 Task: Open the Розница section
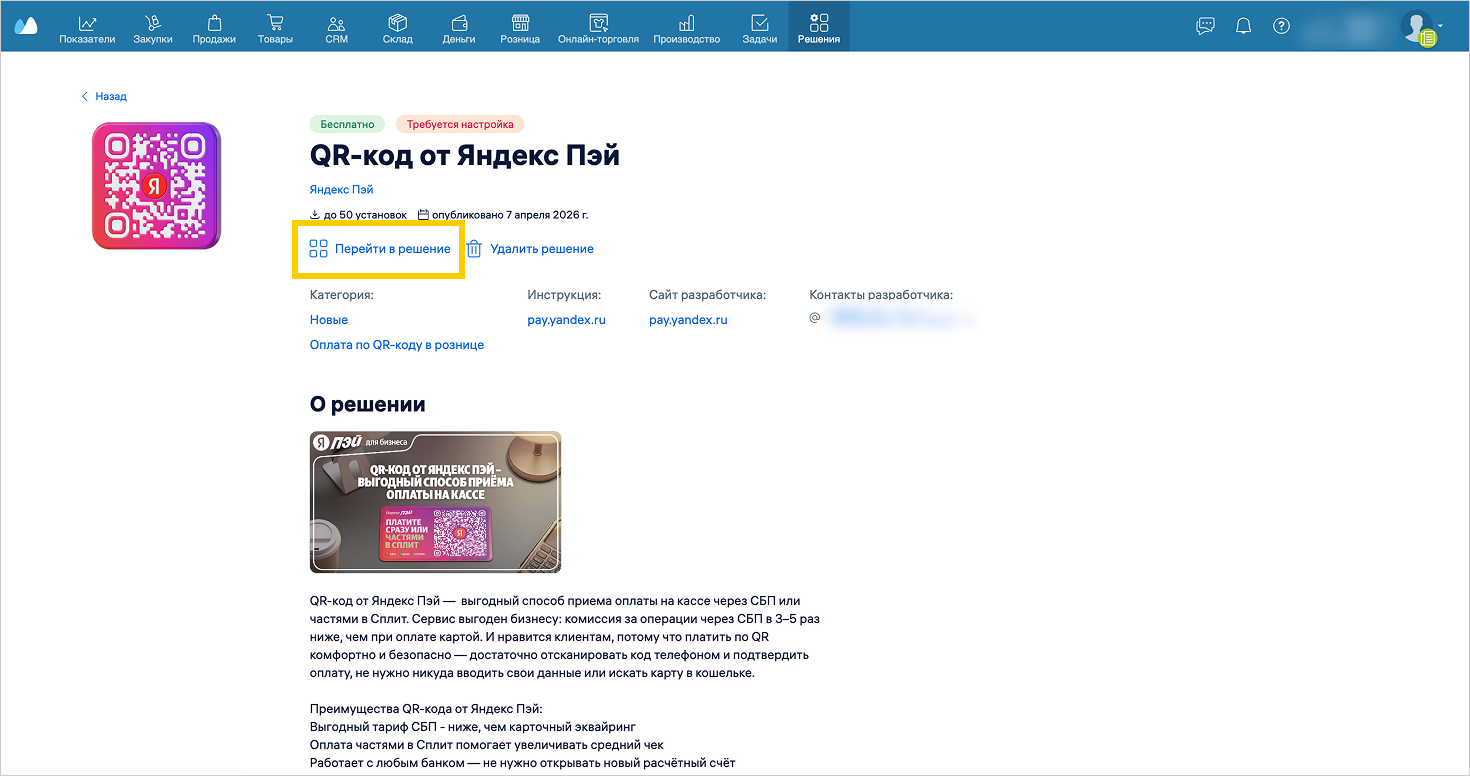coord(520,27)
